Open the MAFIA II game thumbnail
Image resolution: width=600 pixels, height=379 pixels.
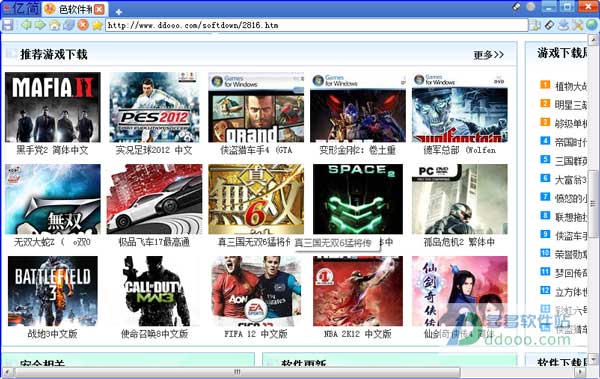click(53, 107)
